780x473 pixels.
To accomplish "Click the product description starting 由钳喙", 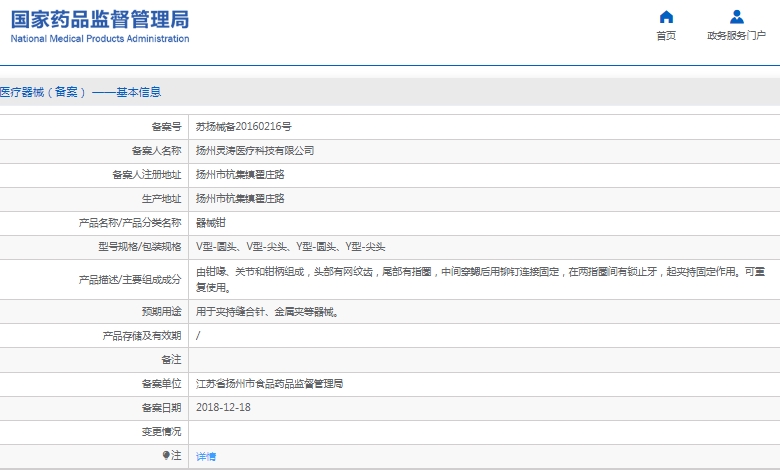I will (x=481, y=280).
